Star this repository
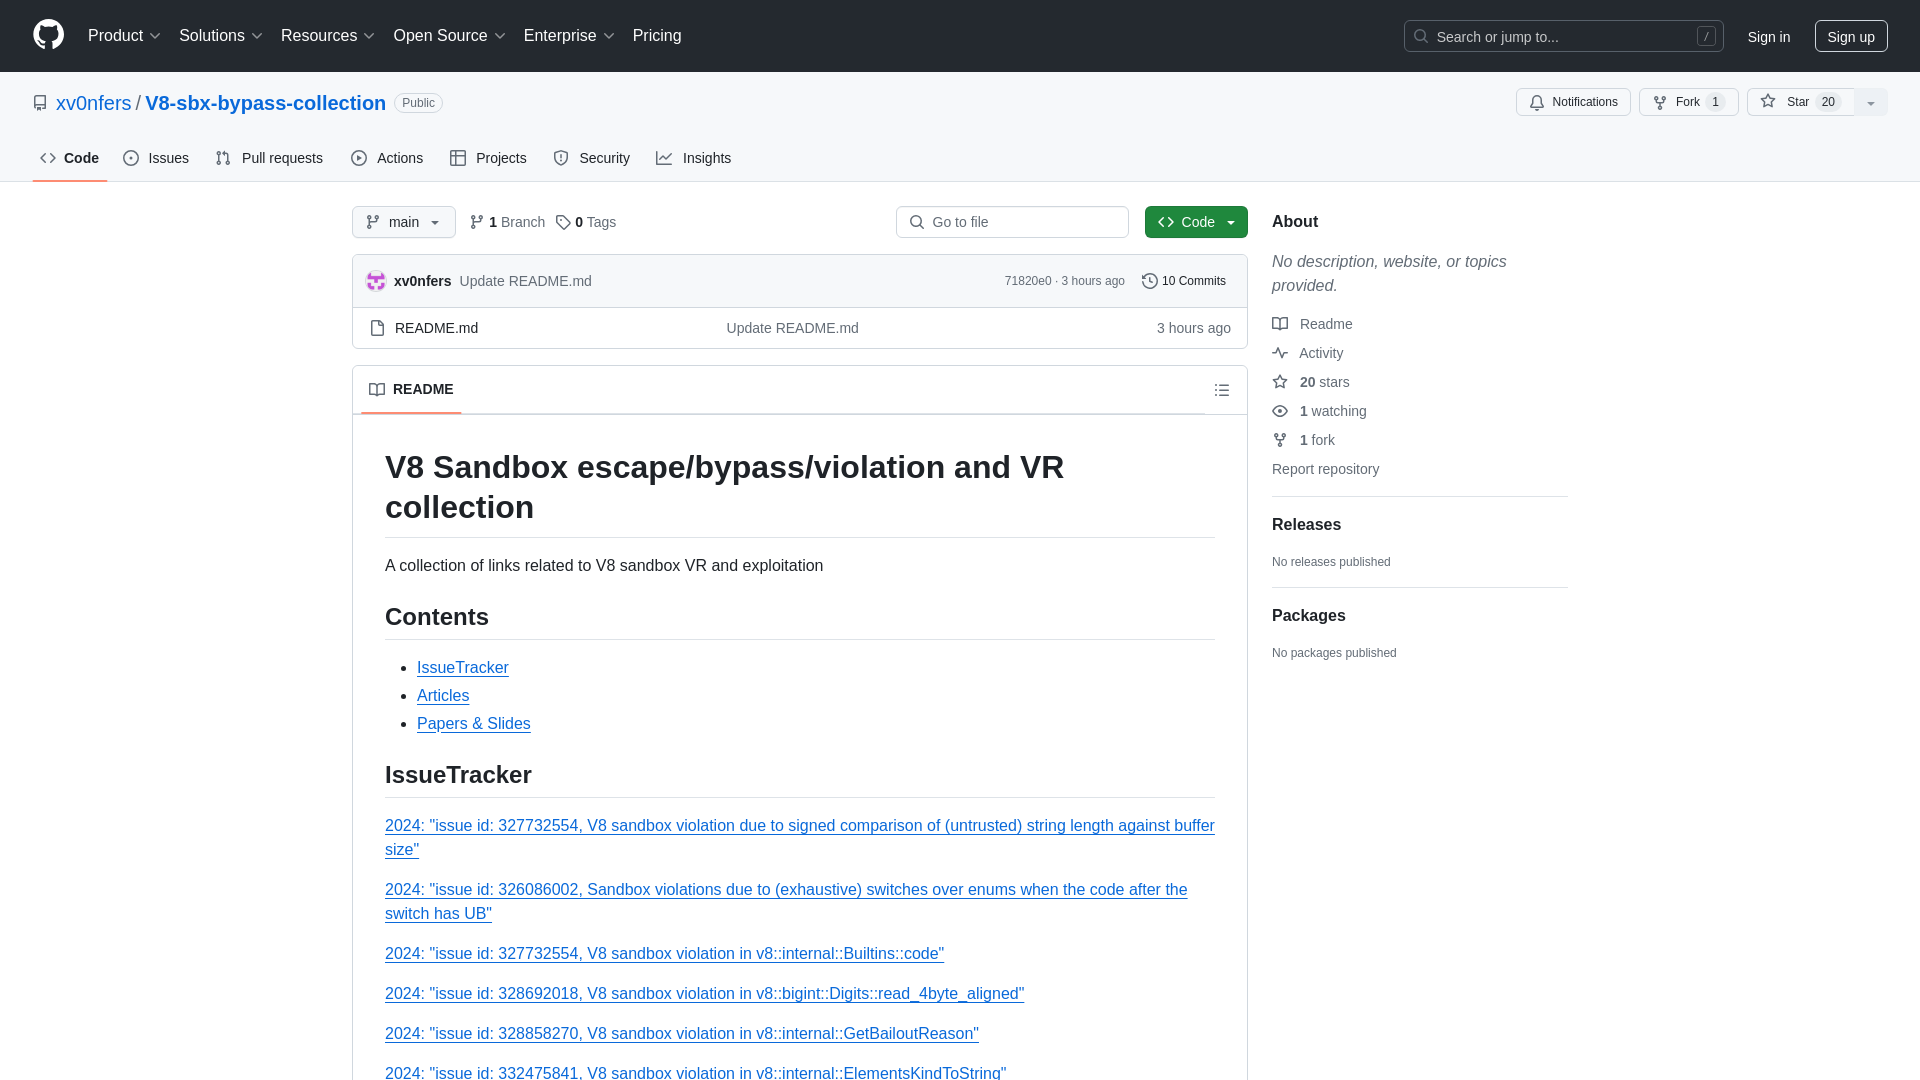Image resolution: width=1920 pixels, height=1080 pixels. (1800, 102)
